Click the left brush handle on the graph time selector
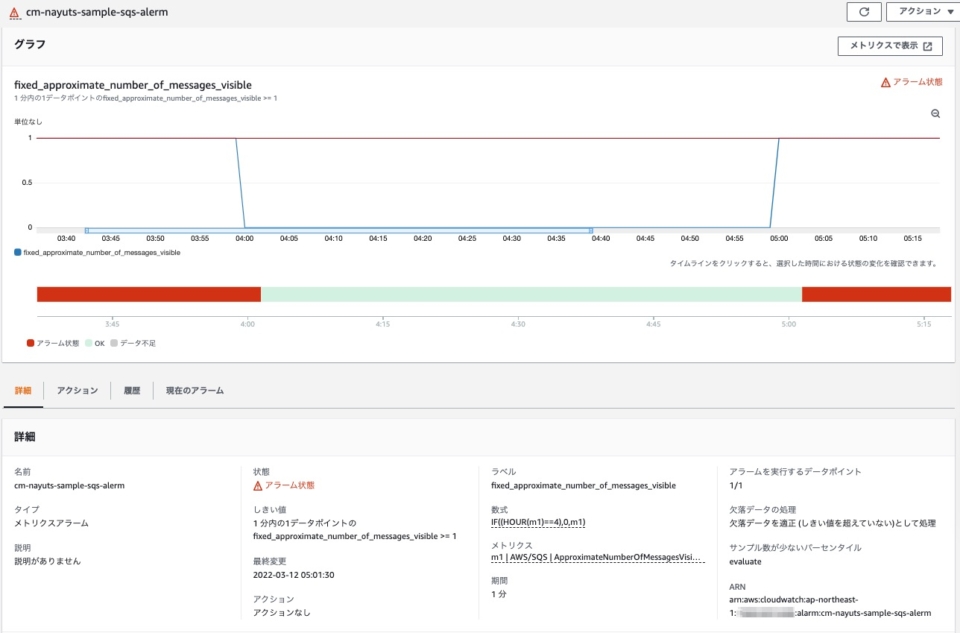This screenshot has width=960, height=633. point(88,228)
